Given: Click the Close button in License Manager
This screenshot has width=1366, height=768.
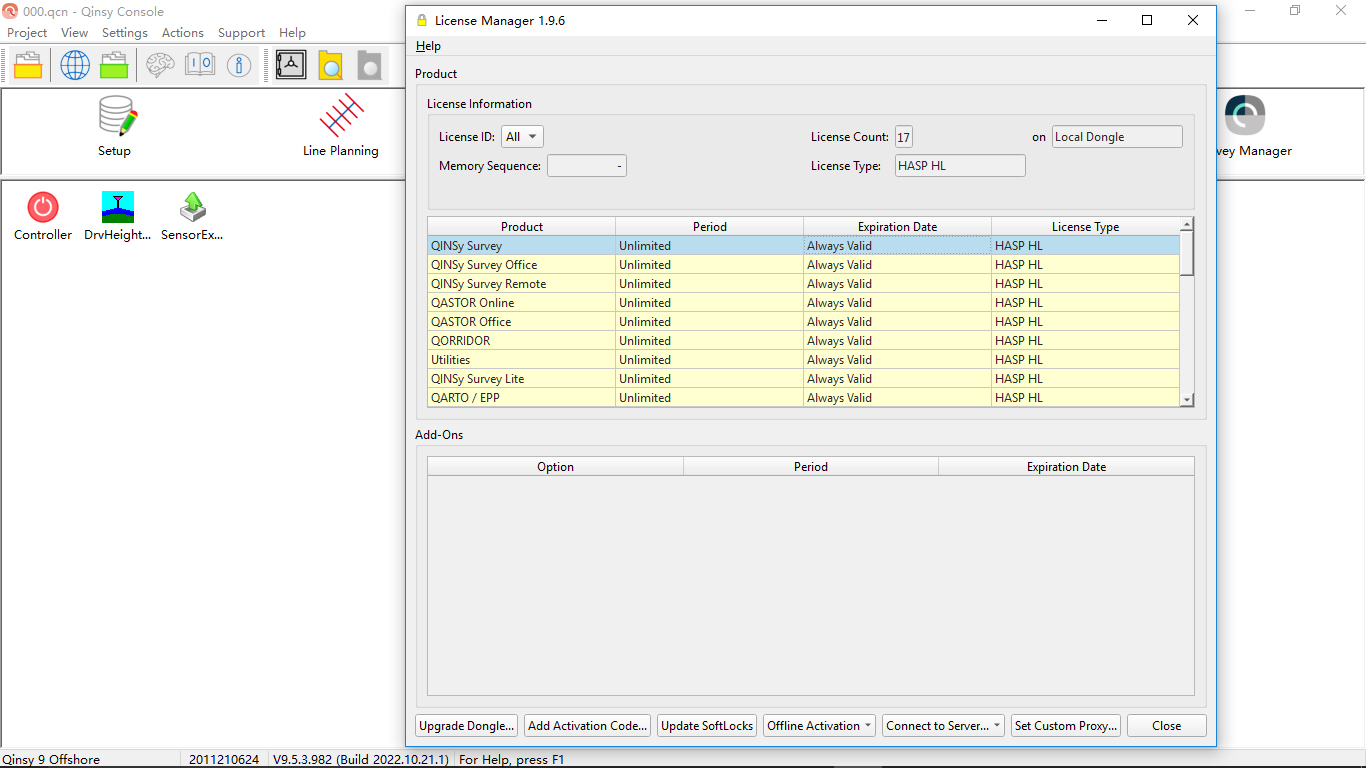Looking at the screenshot, I should (x=1167, y=726).
